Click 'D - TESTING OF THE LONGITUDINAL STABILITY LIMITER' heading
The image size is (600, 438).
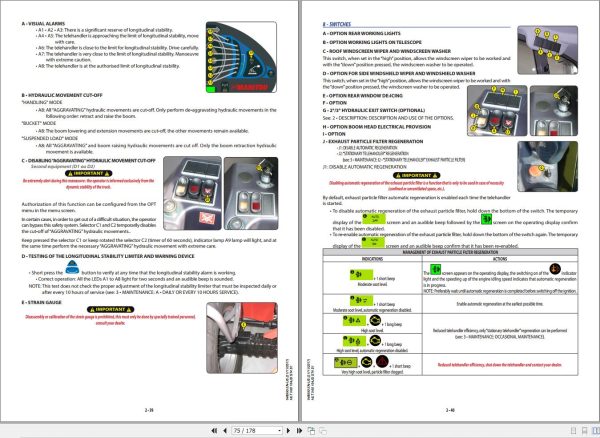click(108, 256)
